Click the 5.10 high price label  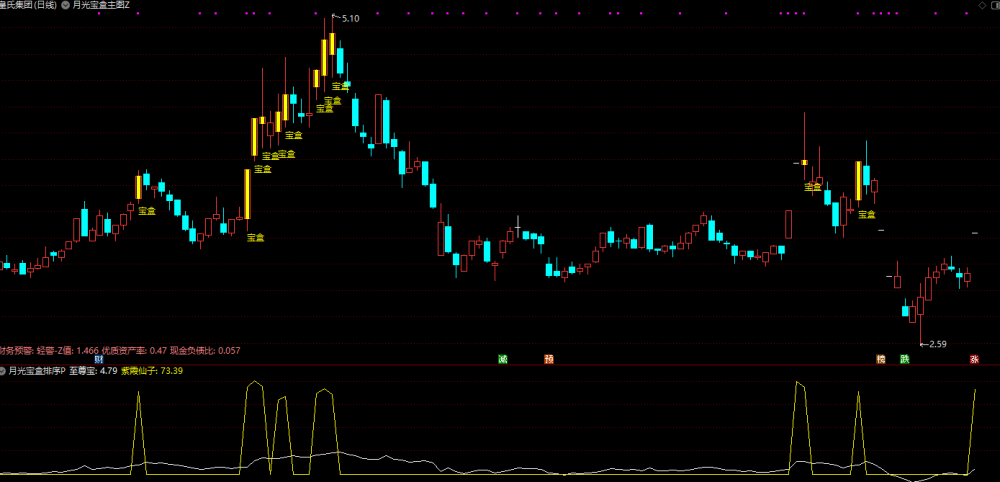click(x=350, y=19)
